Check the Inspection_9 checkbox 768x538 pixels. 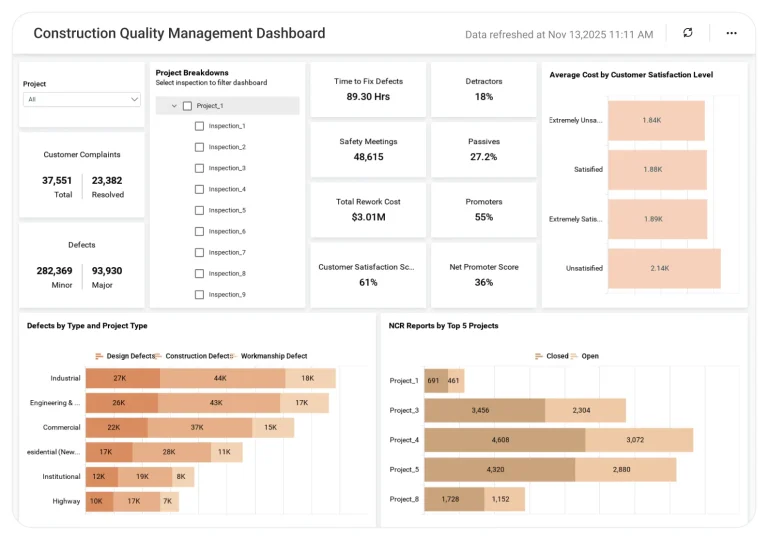(199, 294)
